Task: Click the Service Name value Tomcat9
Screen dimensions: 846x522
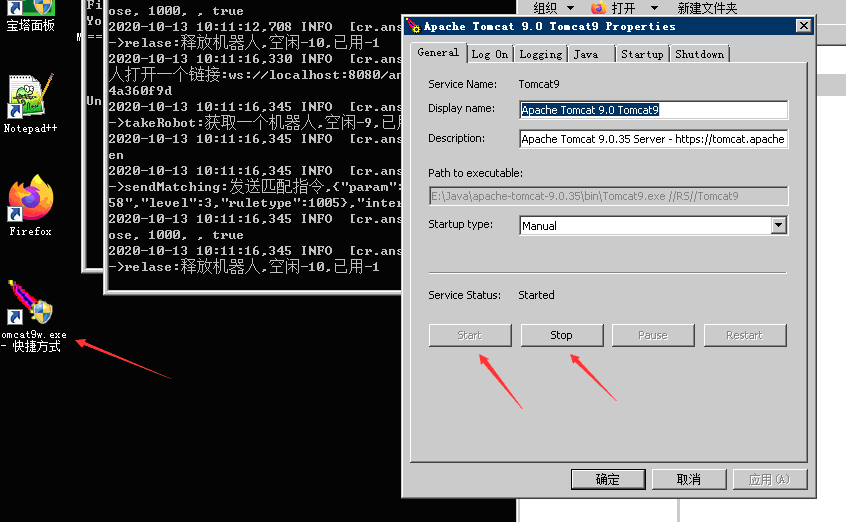Action: (x=539, y=84)
